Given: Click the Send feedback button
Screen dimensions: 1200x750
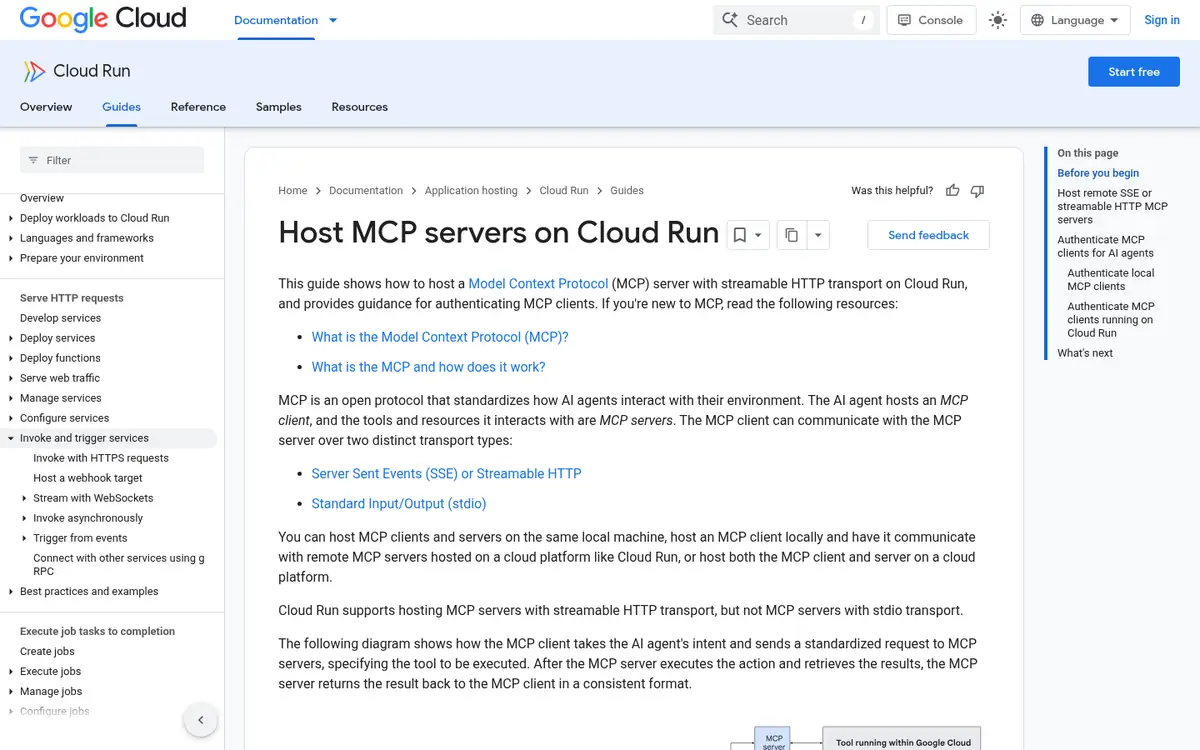Looking at the screenshot, I should 929,235.
